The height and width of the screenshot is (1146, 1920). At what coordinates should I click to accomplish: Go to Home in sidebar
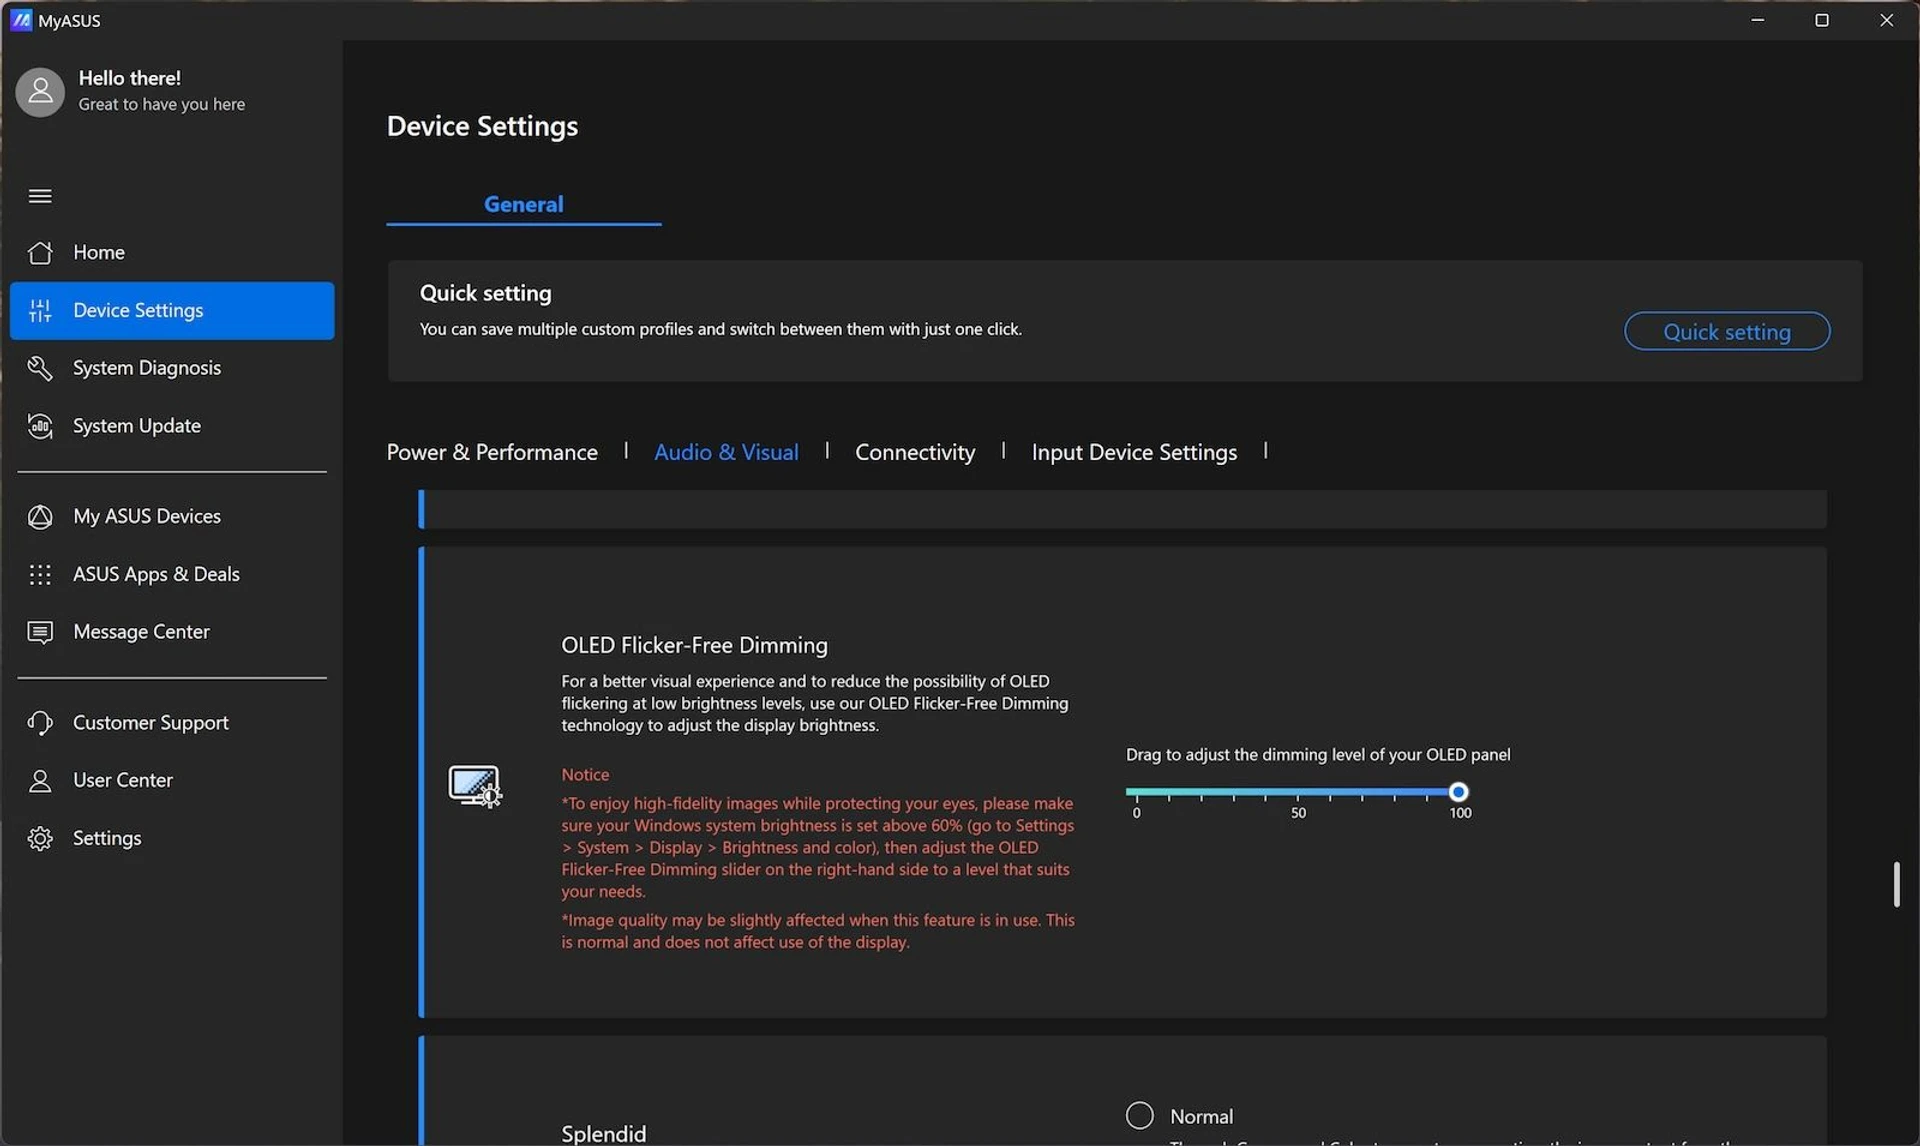tap(172, 253)
